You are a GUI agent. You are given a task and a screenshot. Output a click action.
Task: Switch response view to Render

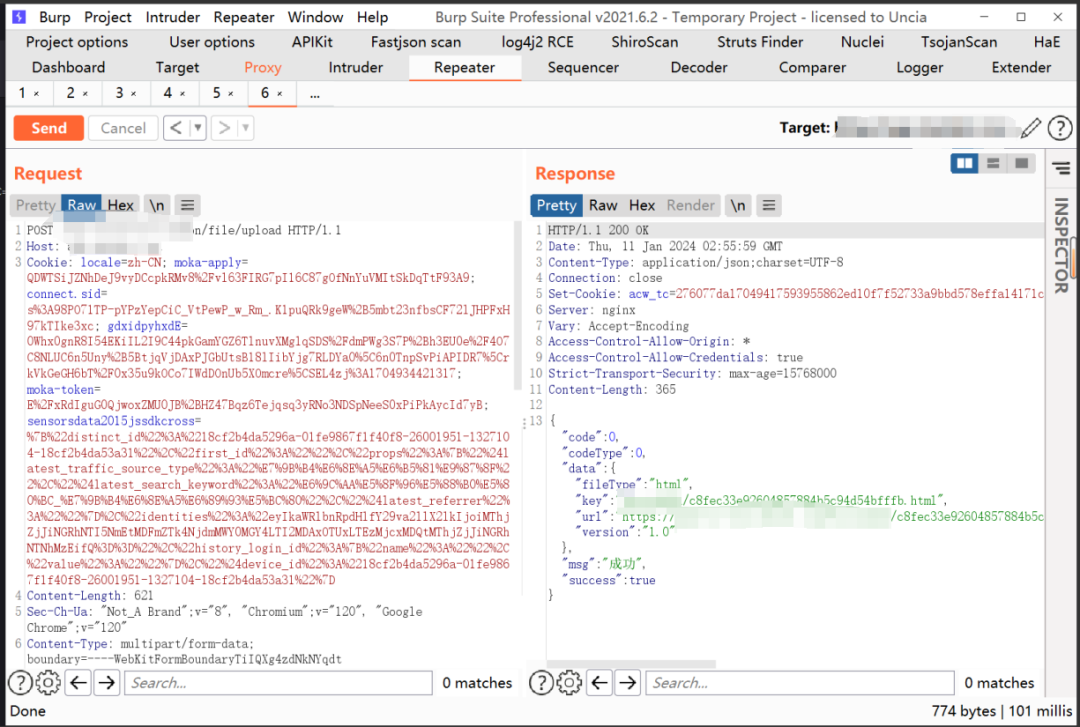tap(690, 205)
